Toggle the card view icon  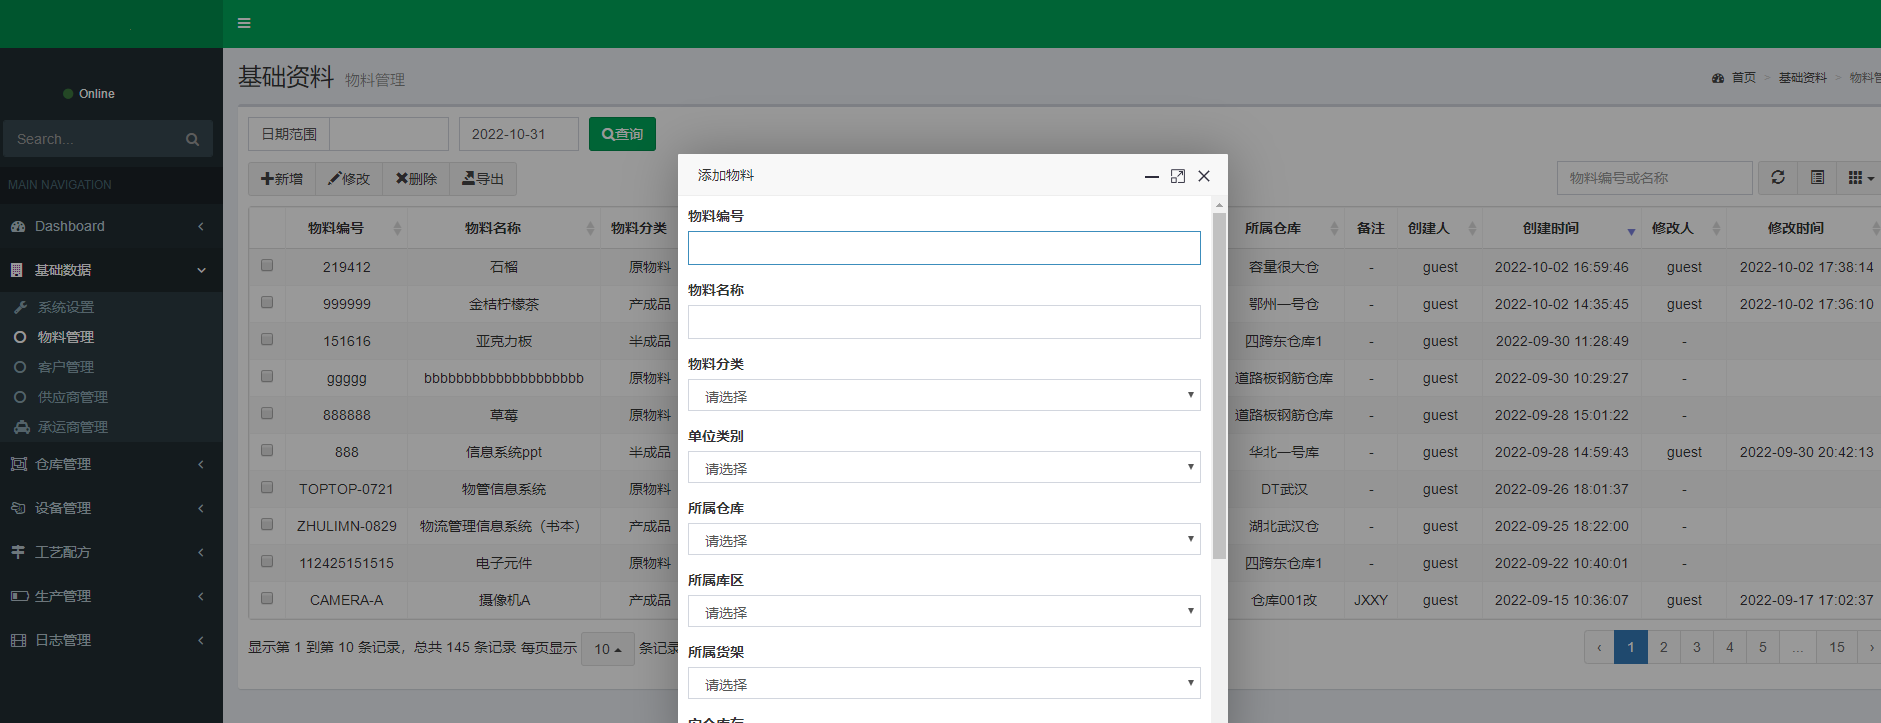(1817, 177)
